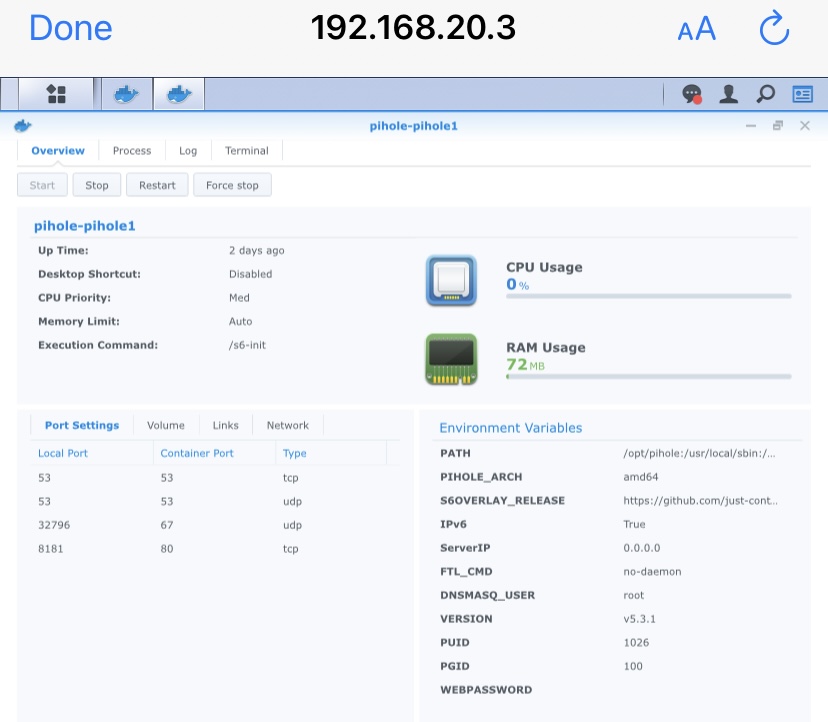Switch to the first Docker taskbar icon
This screenshot has width=828, height=722.
tap(127, 94)
